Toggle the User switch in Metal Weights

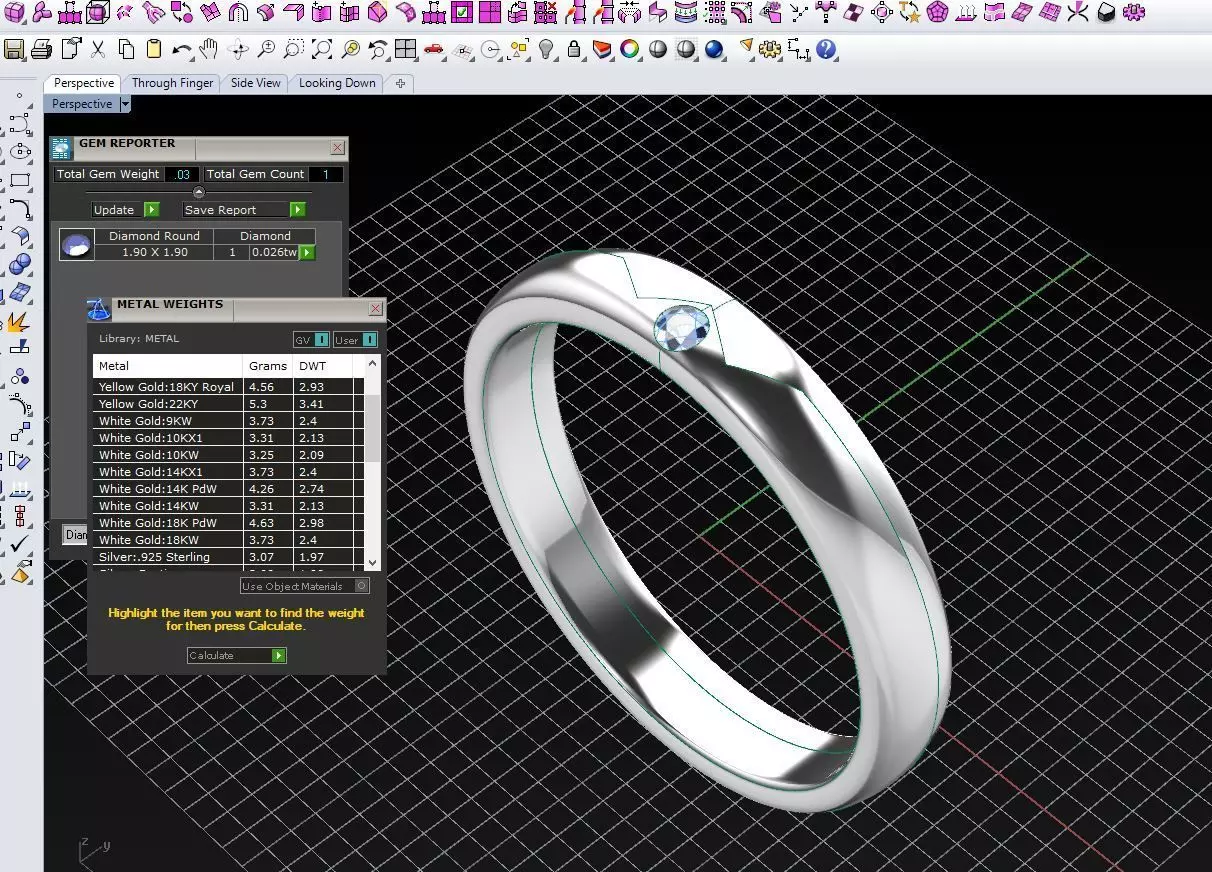tap(355, 340)
